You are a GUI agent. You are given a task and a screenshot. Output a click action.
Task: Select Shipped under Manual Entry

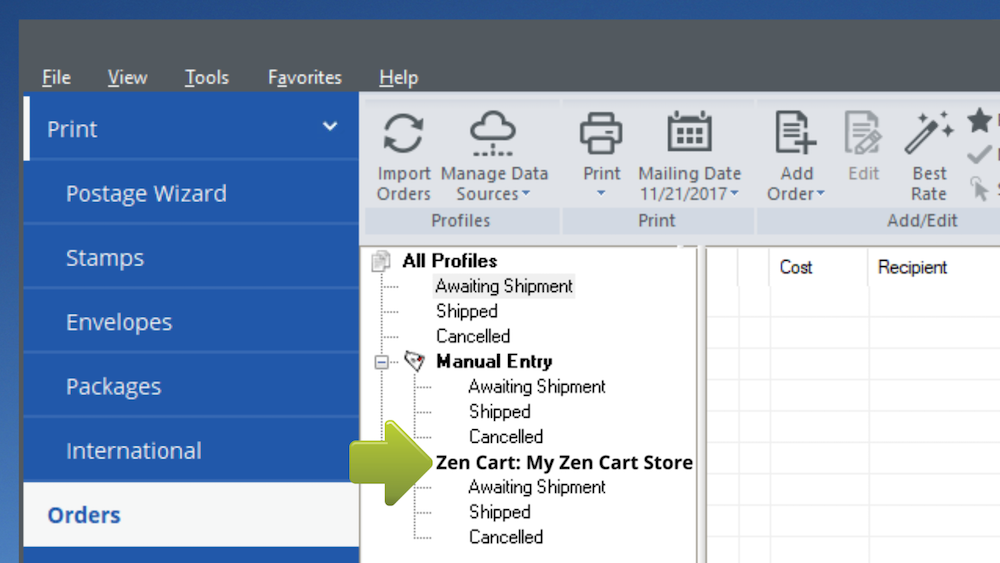pos(500,412)
